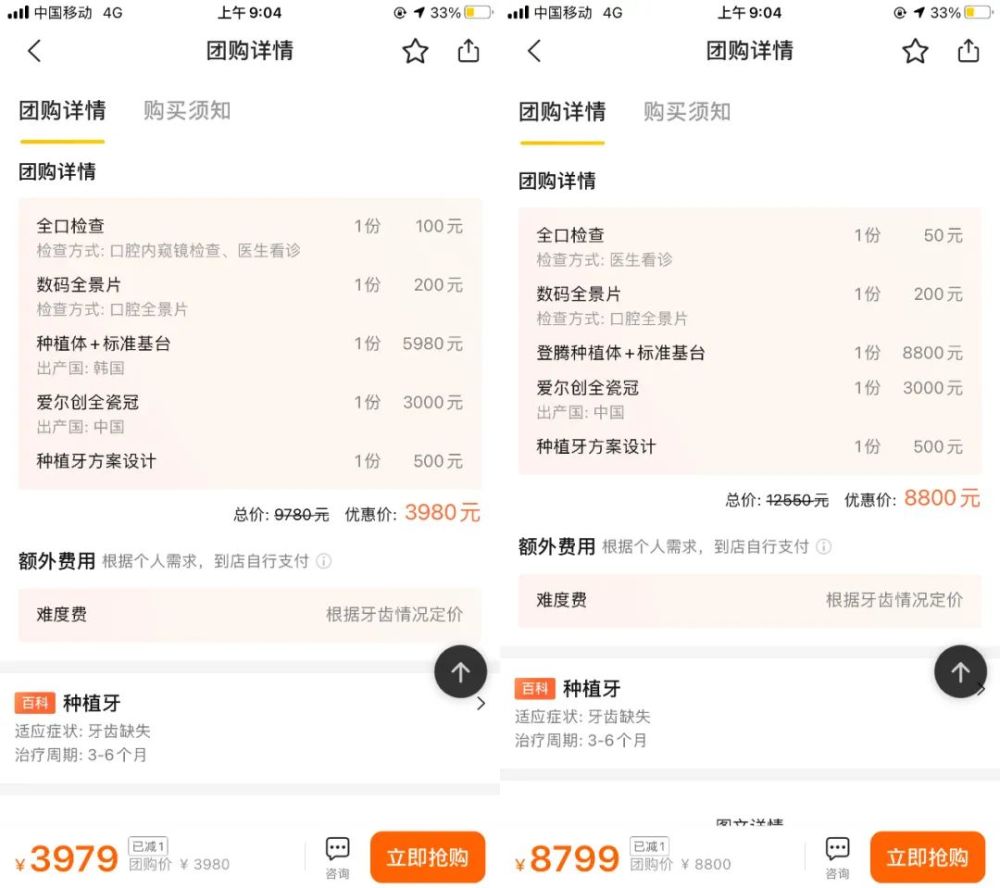Viewport: 1000px width, 888px height.
Task: Tap info icon next to 到店自行支付 left
Action: 324,561
